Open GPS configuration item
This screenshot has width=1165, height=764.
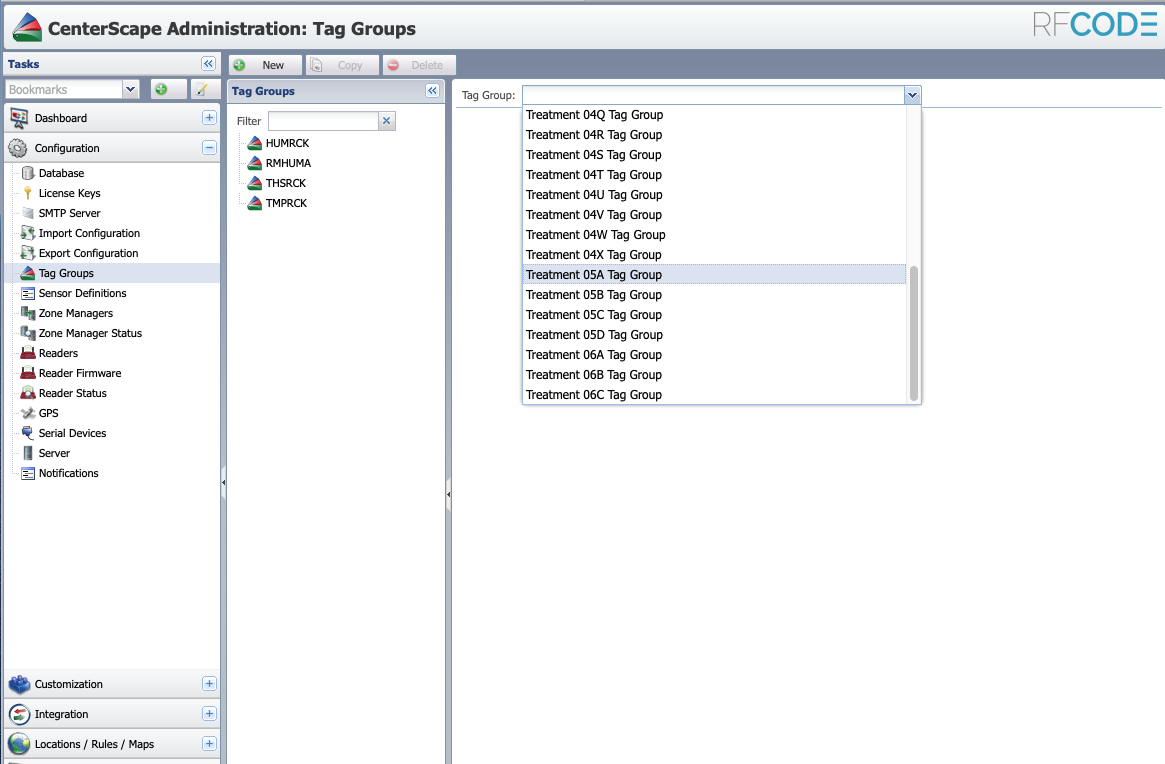(x=48, y=414)
